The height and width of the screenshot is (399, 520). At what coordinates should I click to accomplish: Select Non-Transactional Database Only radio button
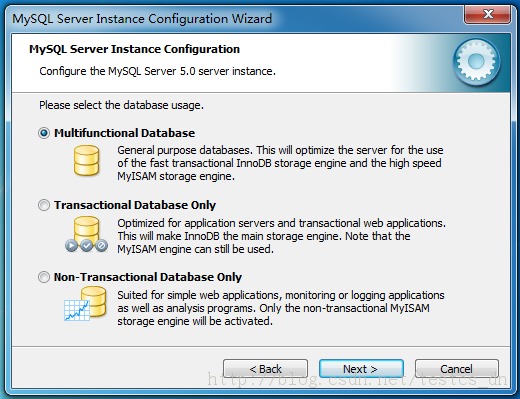[x=44, y=277]
